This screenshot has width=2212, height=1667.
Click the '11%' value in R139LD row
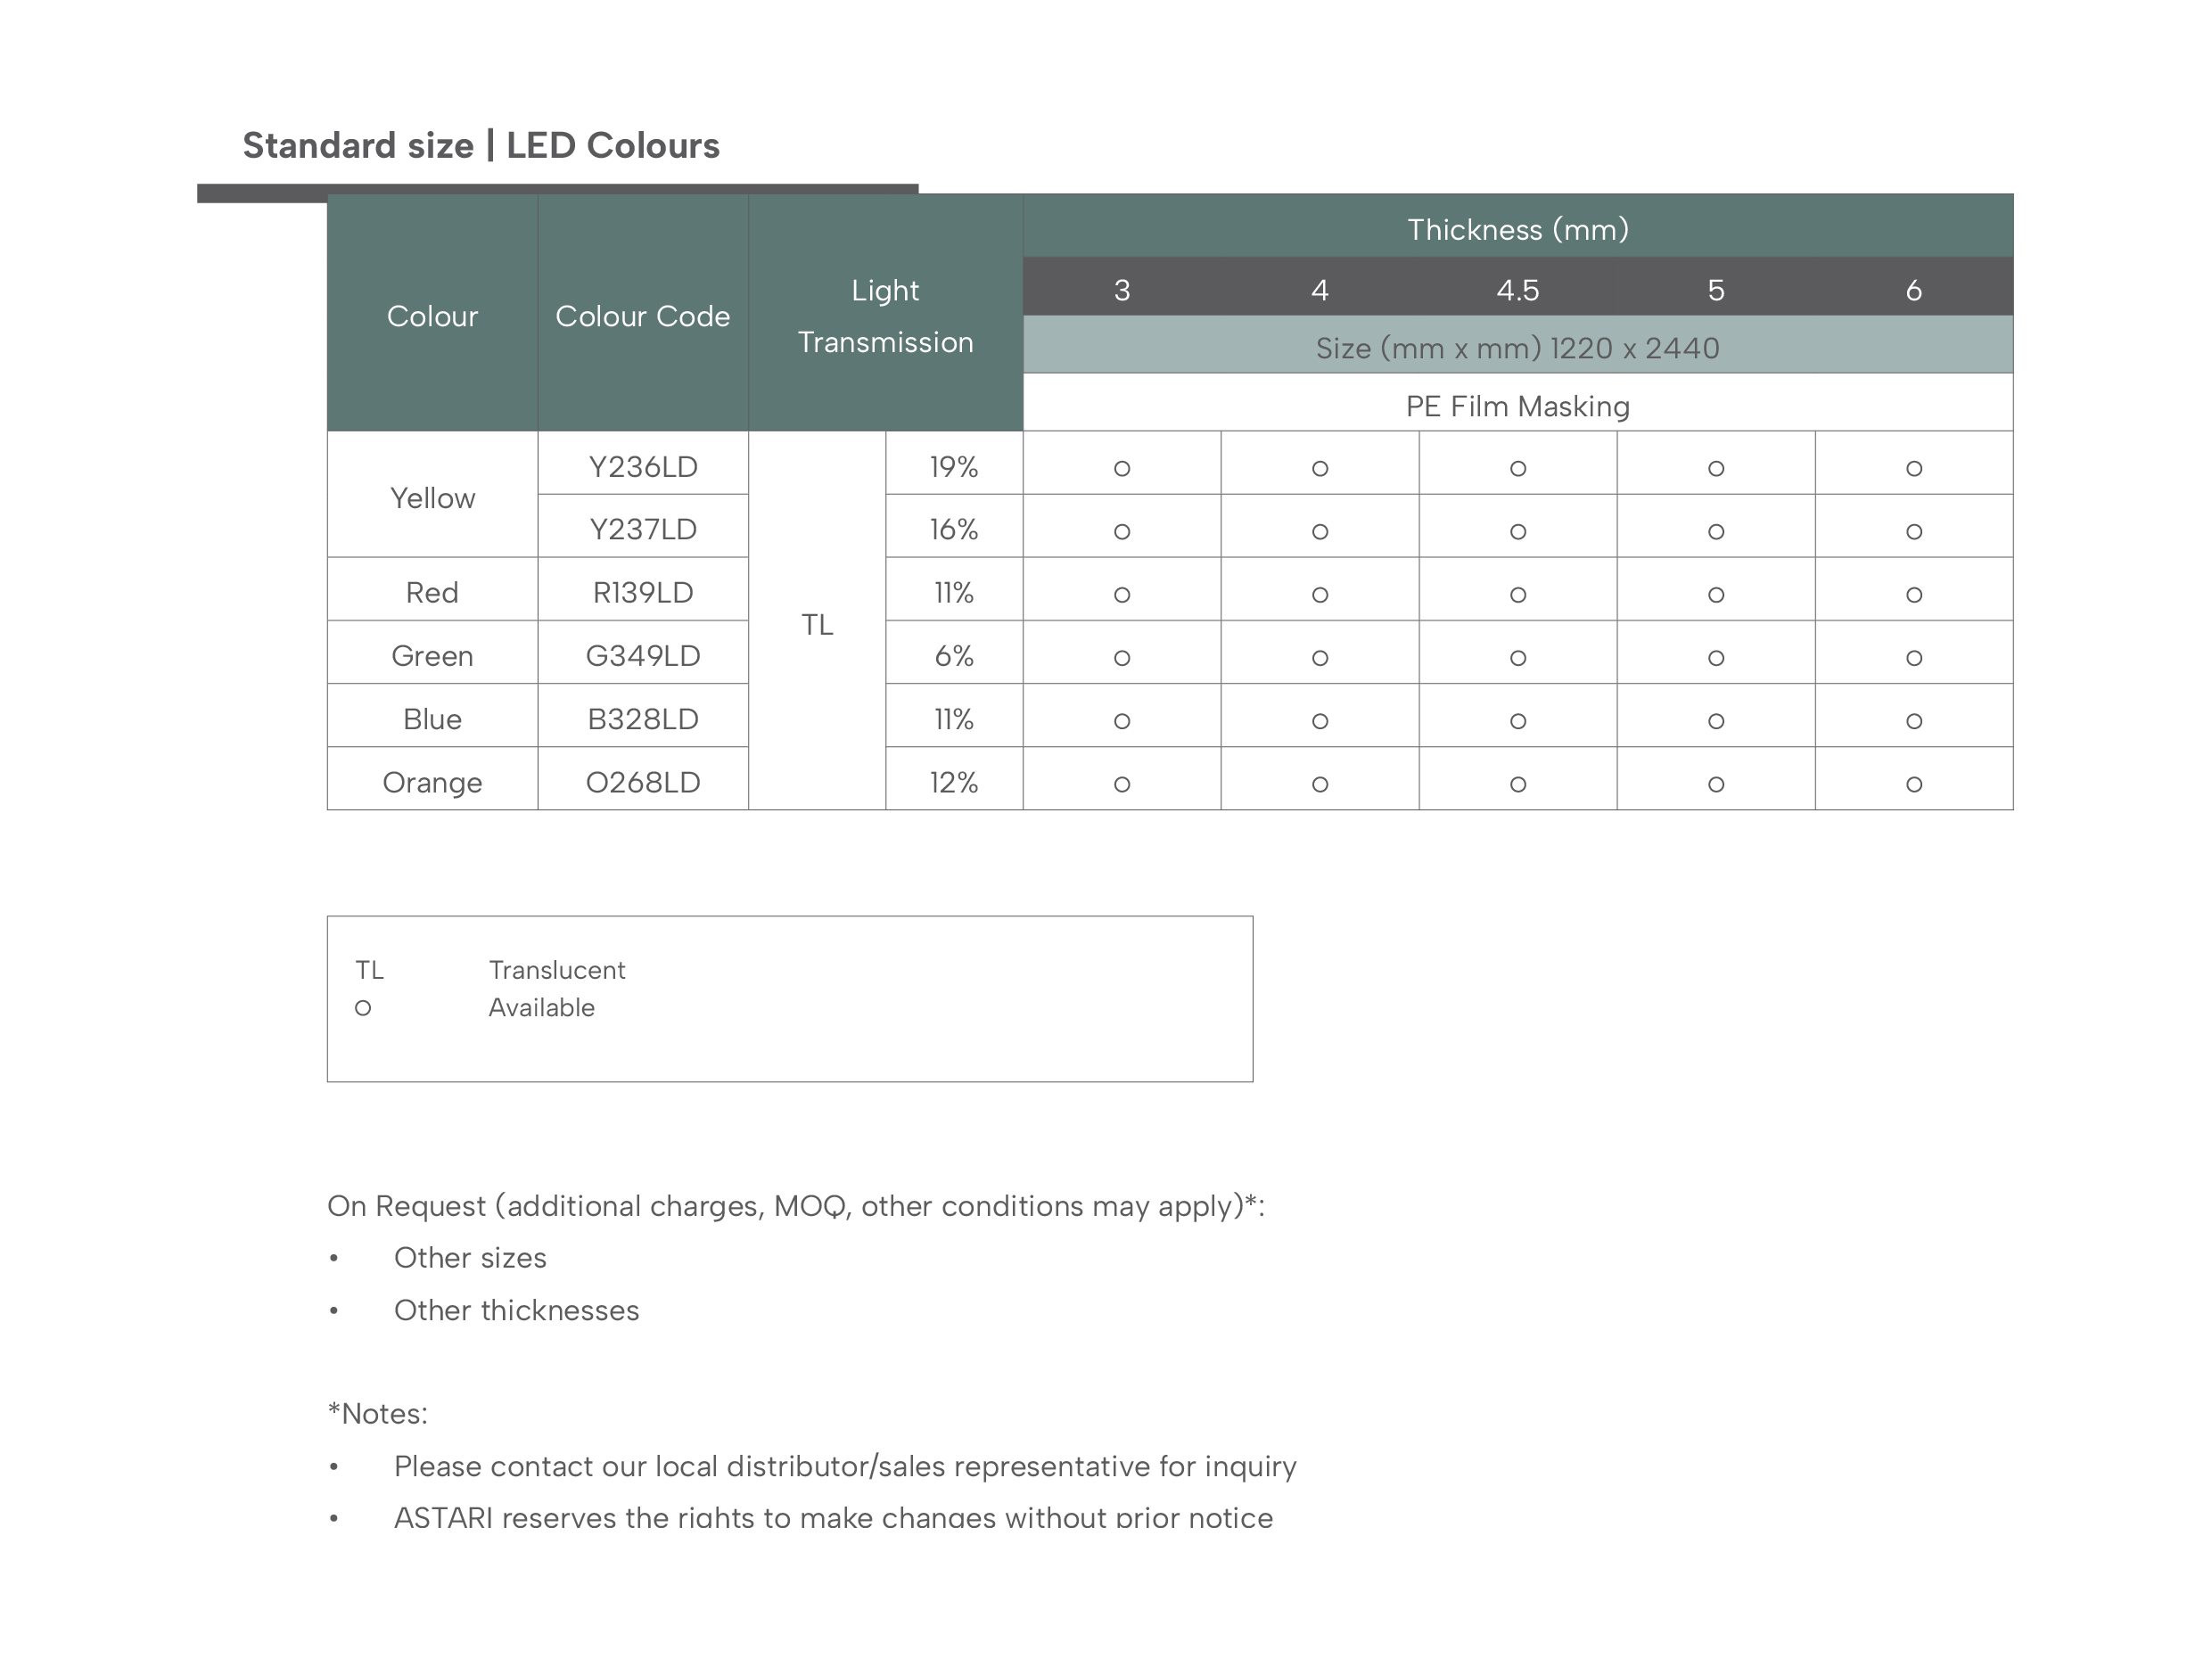coord(954,592)
